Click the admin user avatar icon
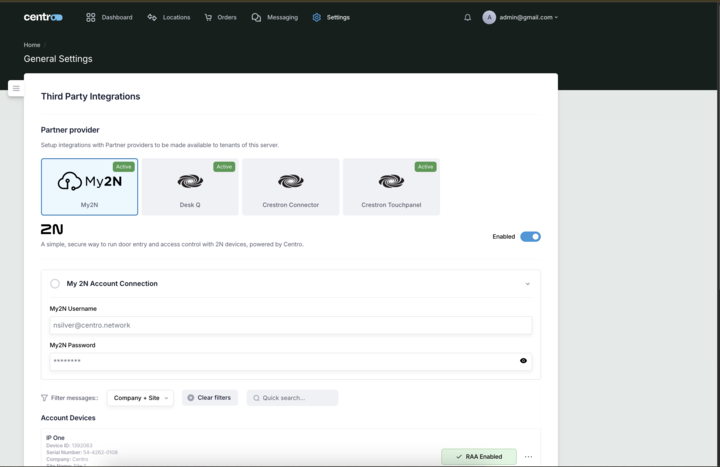The width and height of the screenshot is (720, 467). pyautogui.click(x=489, y=17)
